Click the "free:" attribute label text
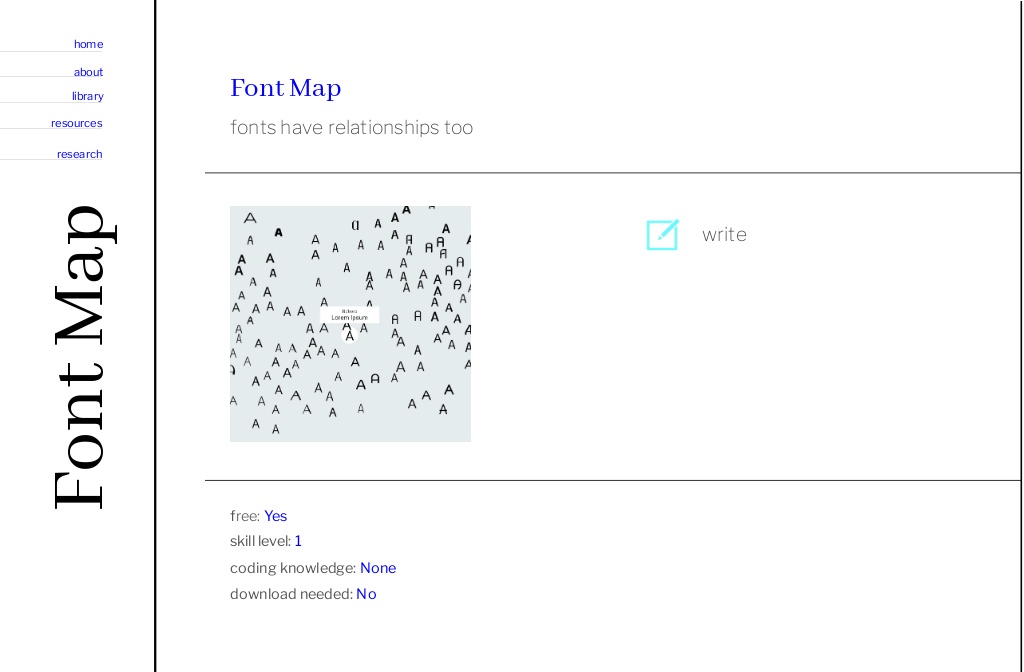1024x672 pixels. (x=243, y=516)
